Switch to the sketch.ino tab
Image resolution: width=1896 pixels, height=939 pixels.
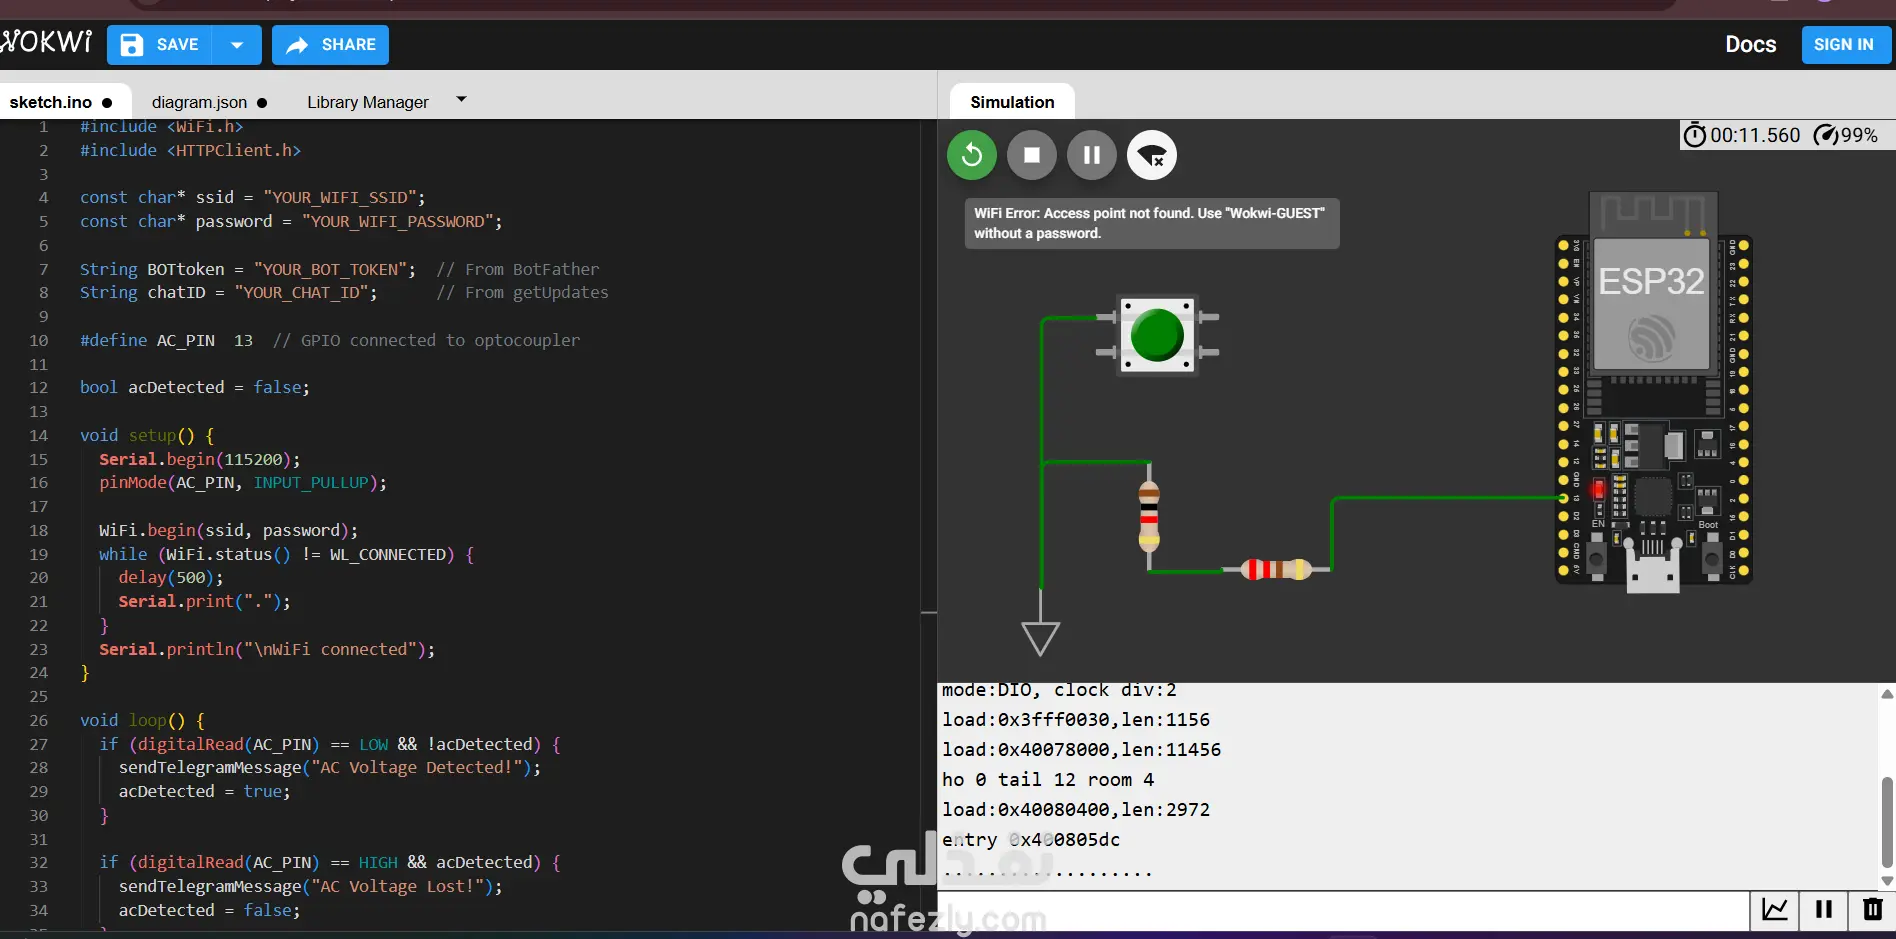(x=61, y=102)
